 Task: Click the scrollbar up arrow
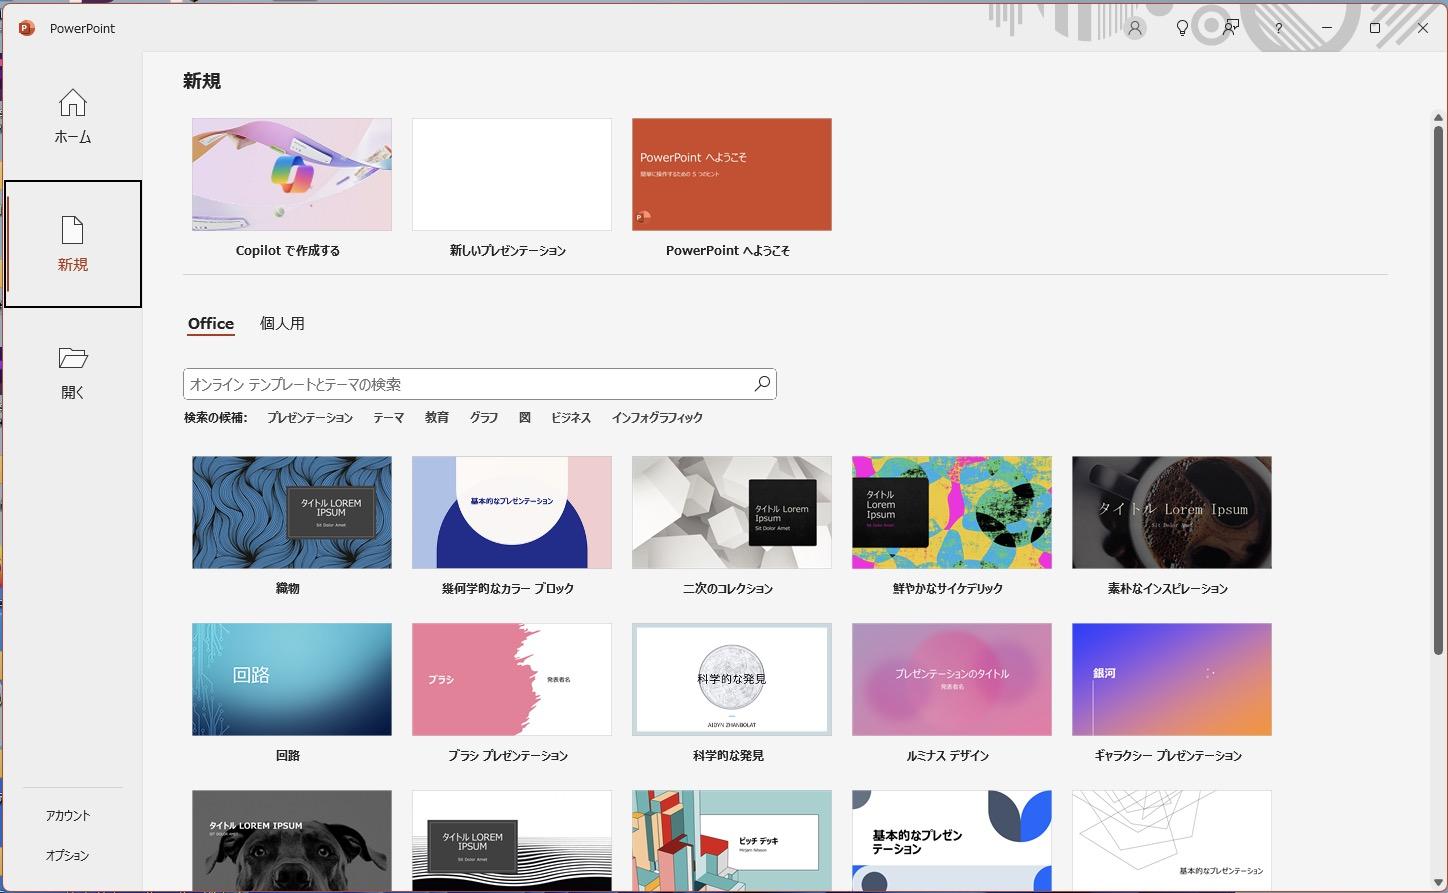coord(1439,118)
